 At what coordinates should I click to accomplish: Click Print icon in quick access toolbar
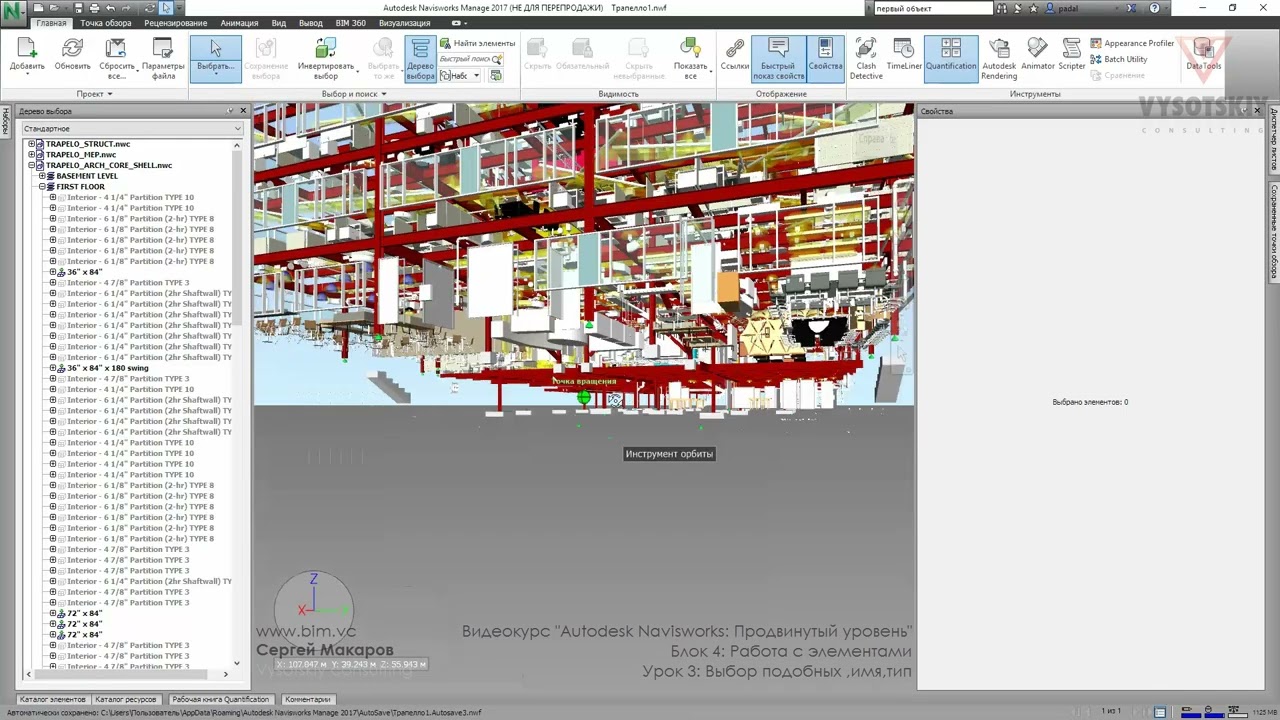pos(94,8)
